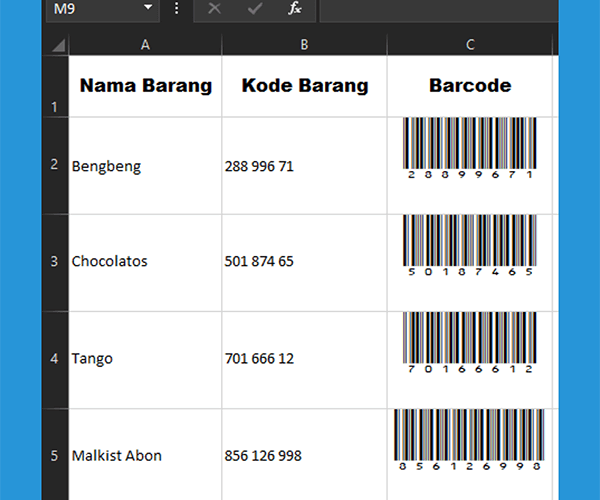Image resolution: width=600 pixels, height=500 pixels.
Task: Open the Insert Function fx icon
Action: pos(295,8)
